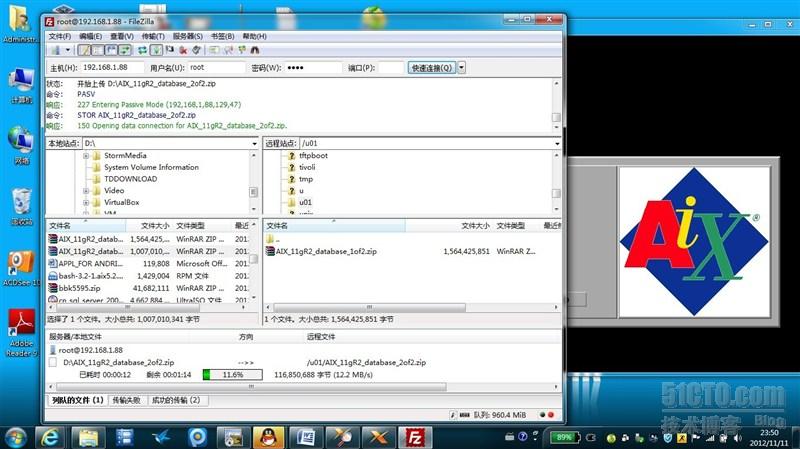
Task: Click the 端口 port input field
Action: [x=391, y=67]
